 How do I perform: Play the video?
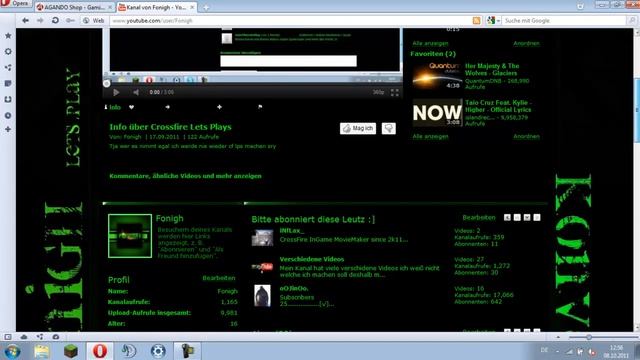pos(116,93)
